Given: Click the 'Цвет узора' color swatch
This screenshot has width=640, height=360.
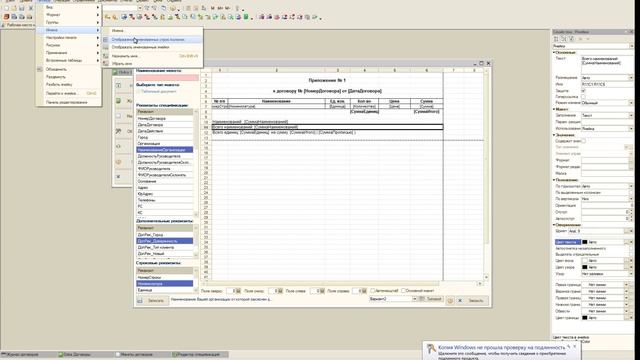Looking at the screenshot, I should coord(584,267).
